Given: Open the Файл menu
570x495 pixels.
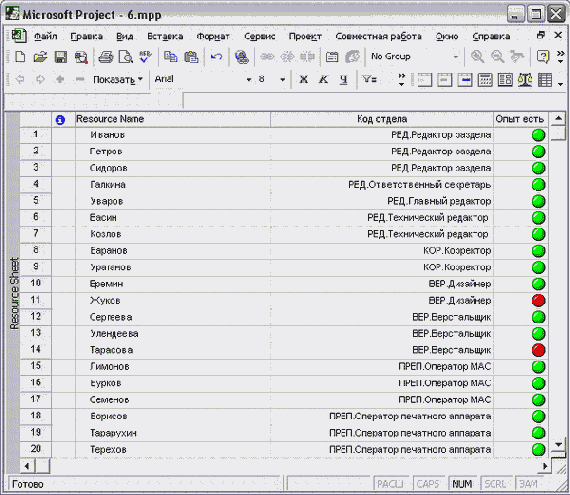Looking at the screenshot, I should coord(46,36).
